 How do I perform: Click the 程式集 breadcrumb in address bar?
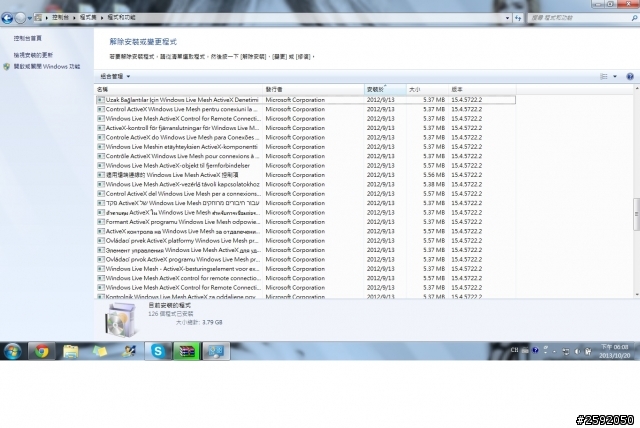point(88,18)
